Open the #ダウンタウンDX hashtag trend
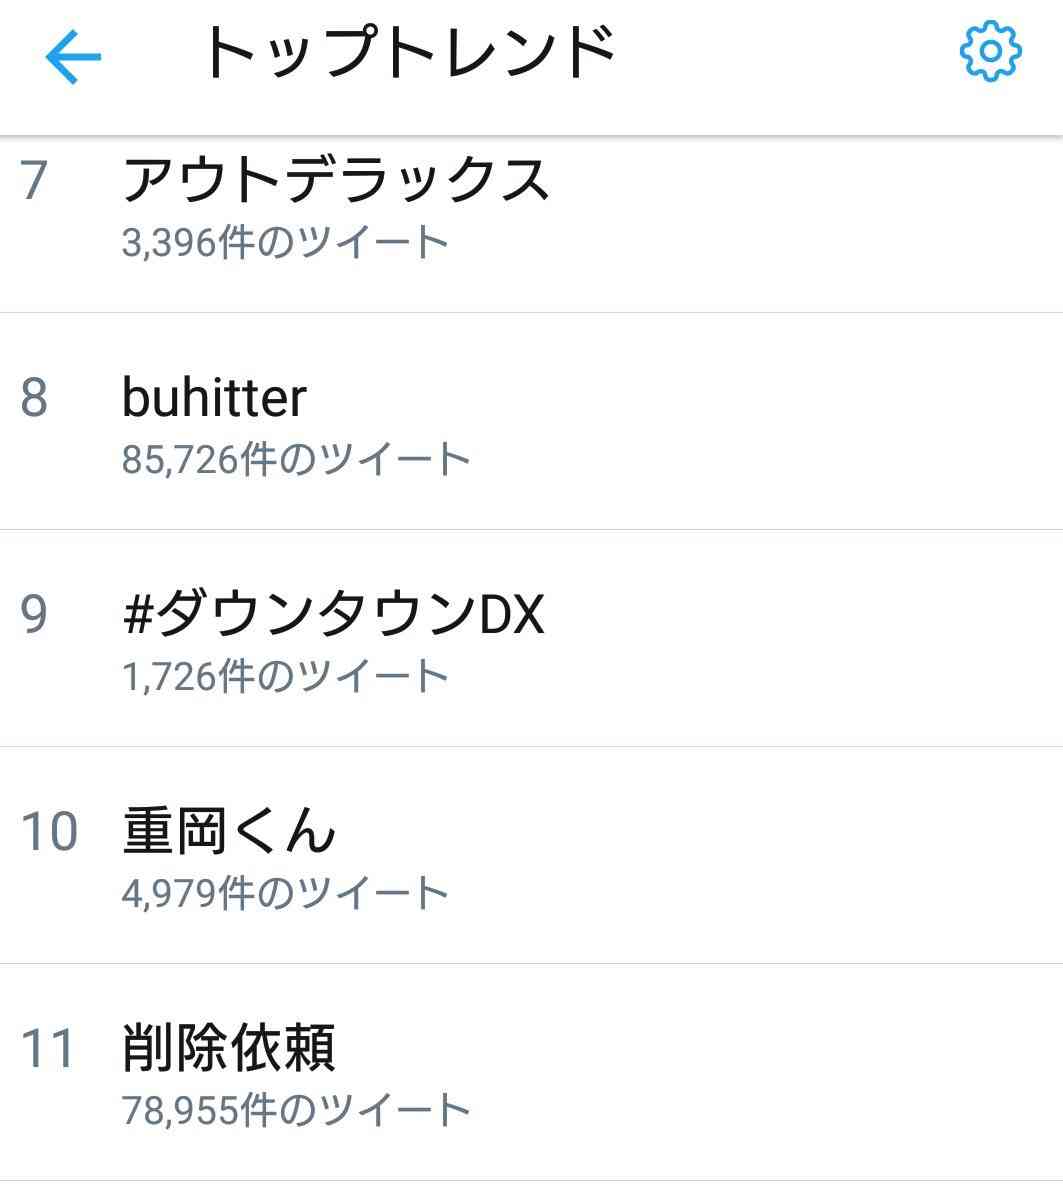Viewport: 1063px width, 1202px height. point(334,614)
